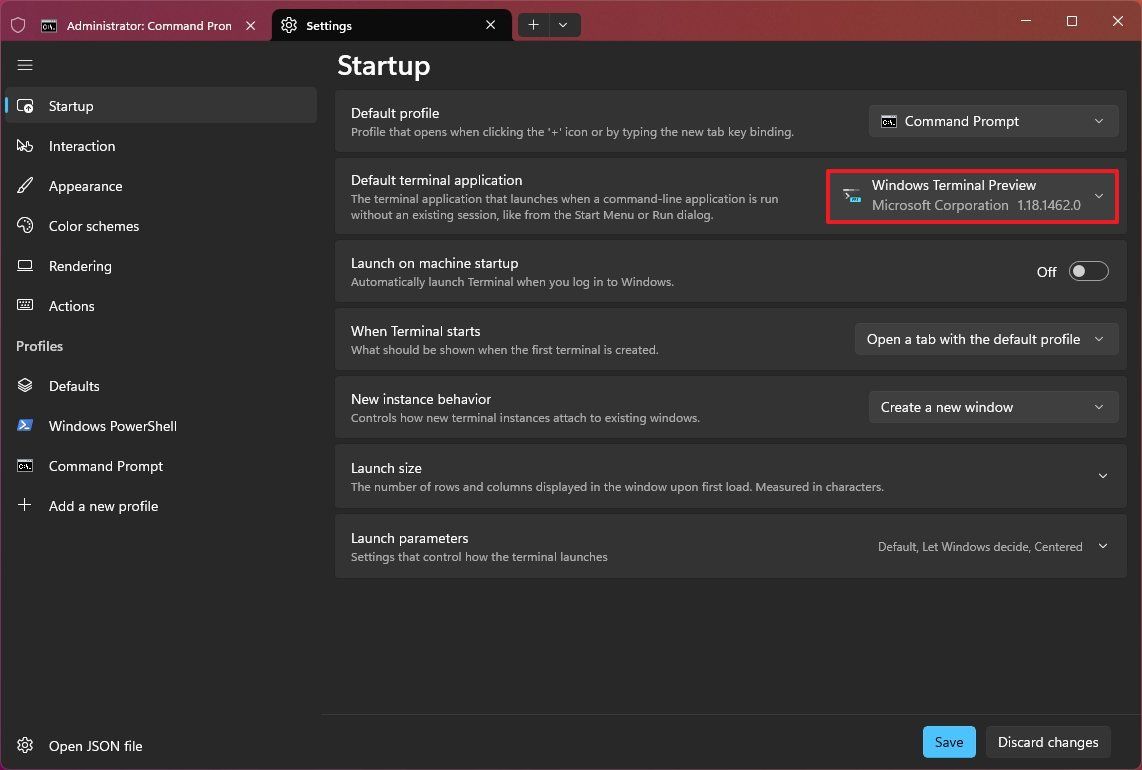
Task: Open the New instance behavior dropdown
Action: point(993,407)
